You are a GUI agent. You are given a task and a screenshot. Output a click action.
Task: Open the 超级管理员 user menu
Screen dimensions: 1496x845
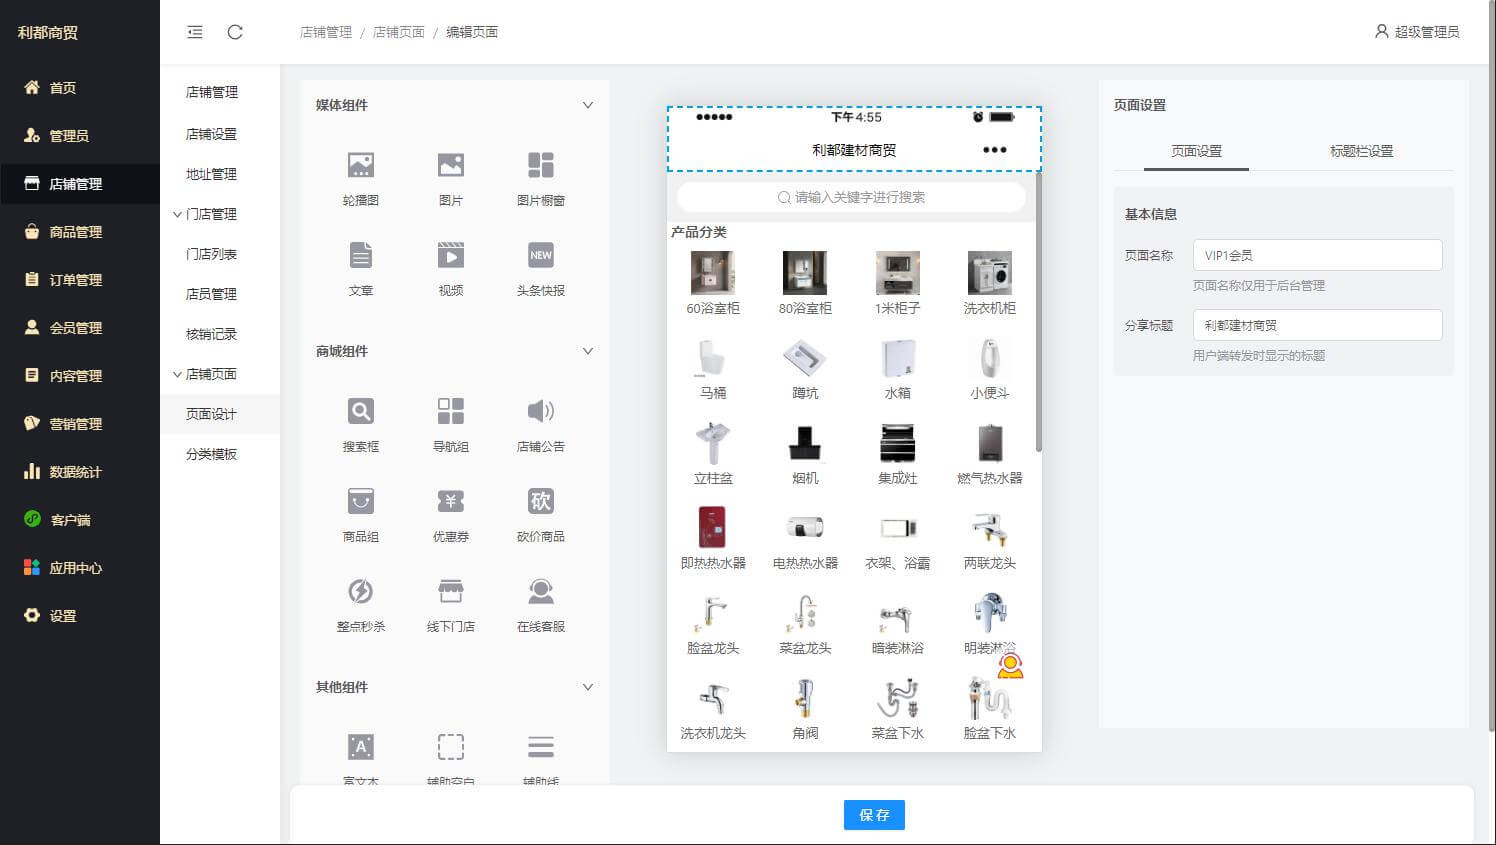pos(1417,32)
